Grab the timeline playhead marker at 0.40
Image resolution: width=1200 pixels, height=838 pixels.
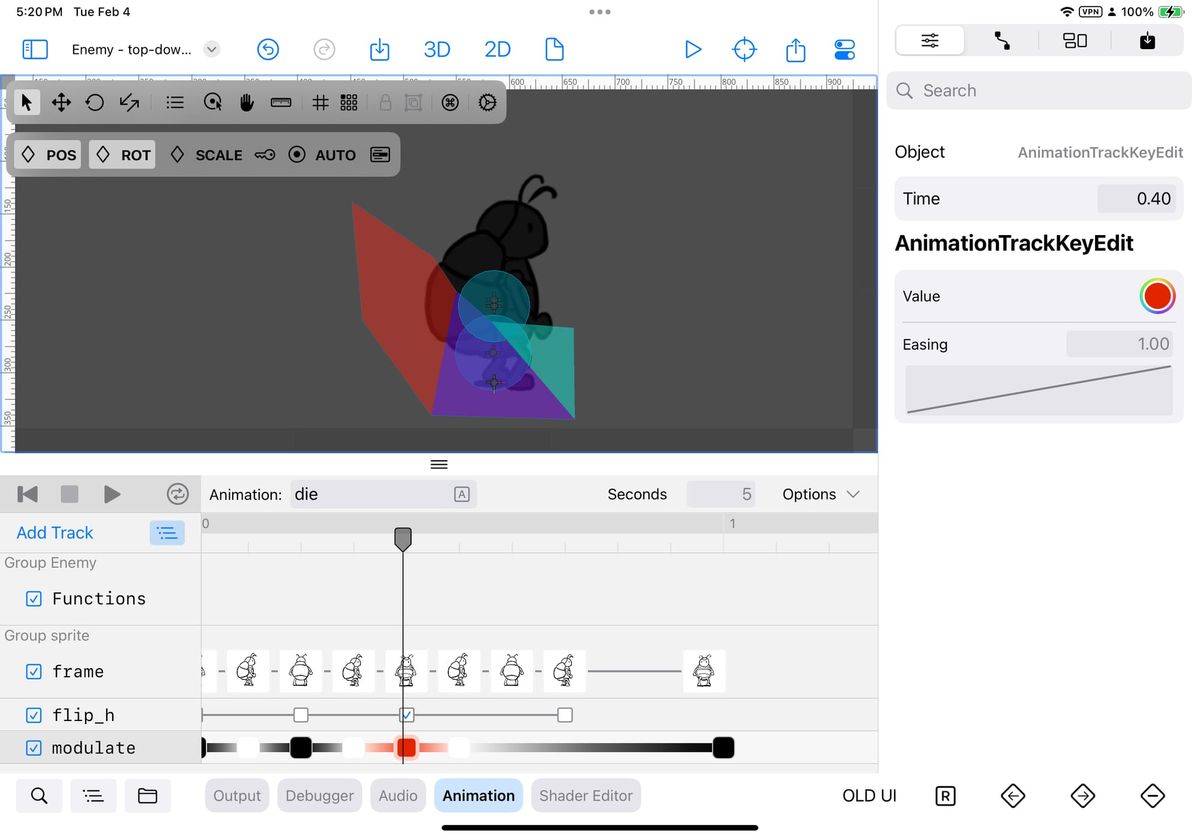click(x=403, y=538)
